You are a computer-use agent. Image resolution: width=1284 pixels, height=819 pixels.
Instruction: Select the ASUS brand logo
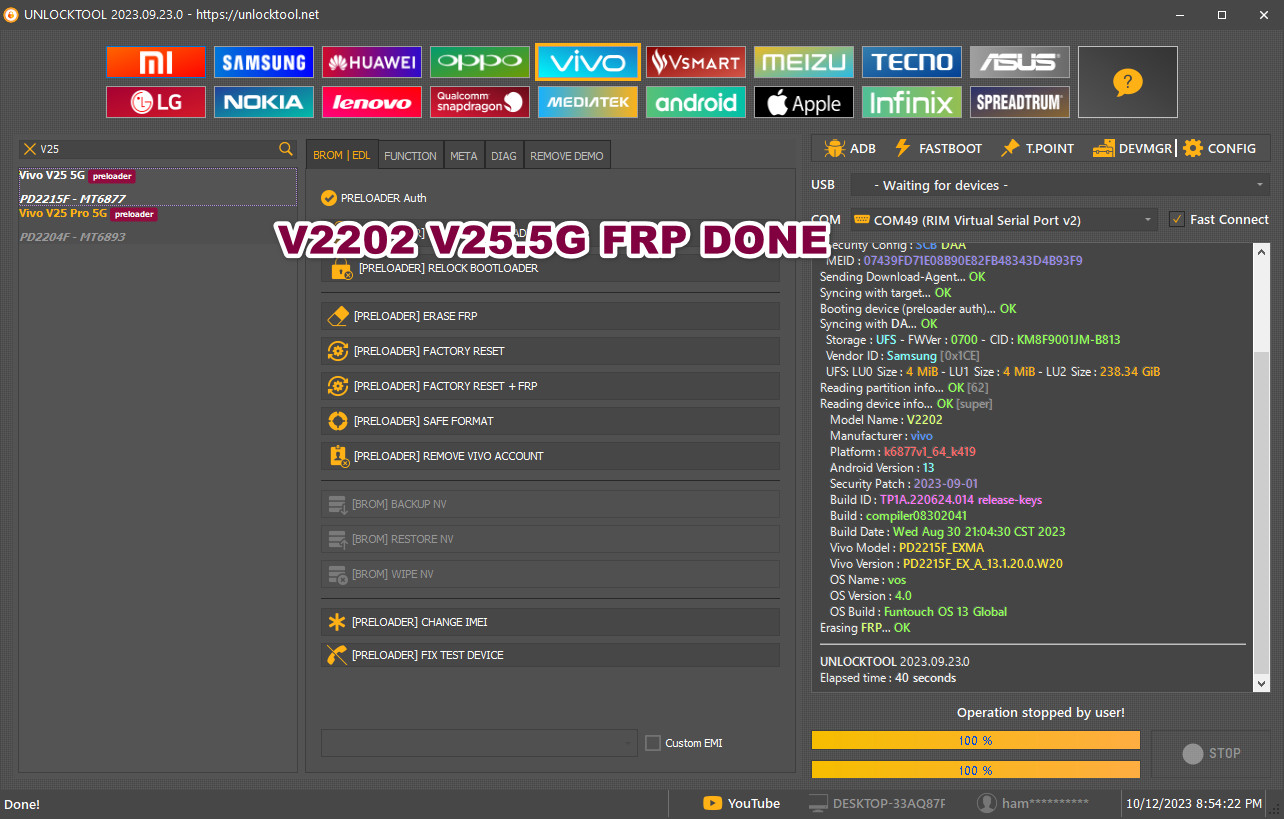pos(1020,62)
